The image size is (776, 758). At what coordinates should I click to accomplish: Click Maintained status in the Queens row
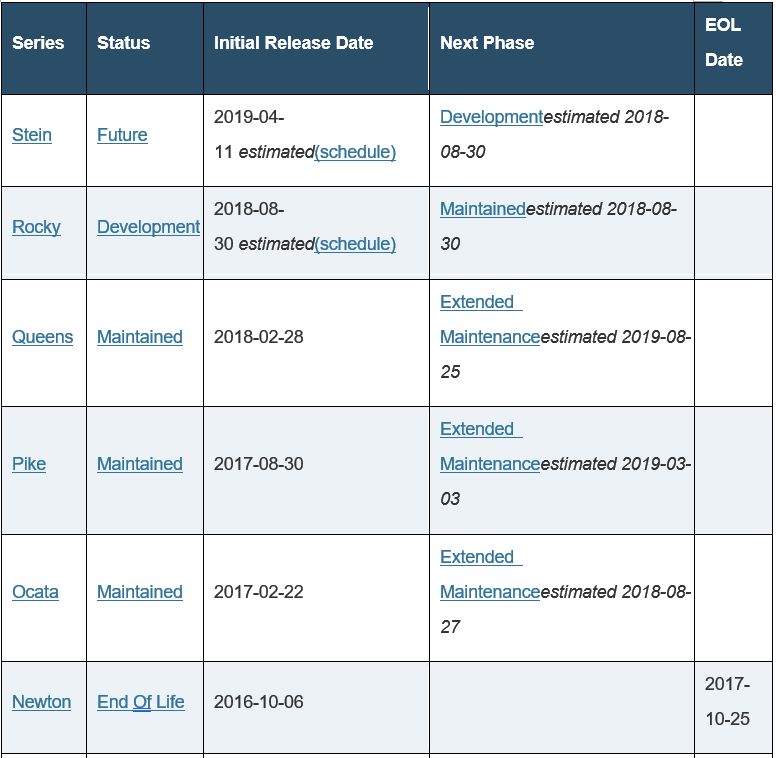[140, 337]
